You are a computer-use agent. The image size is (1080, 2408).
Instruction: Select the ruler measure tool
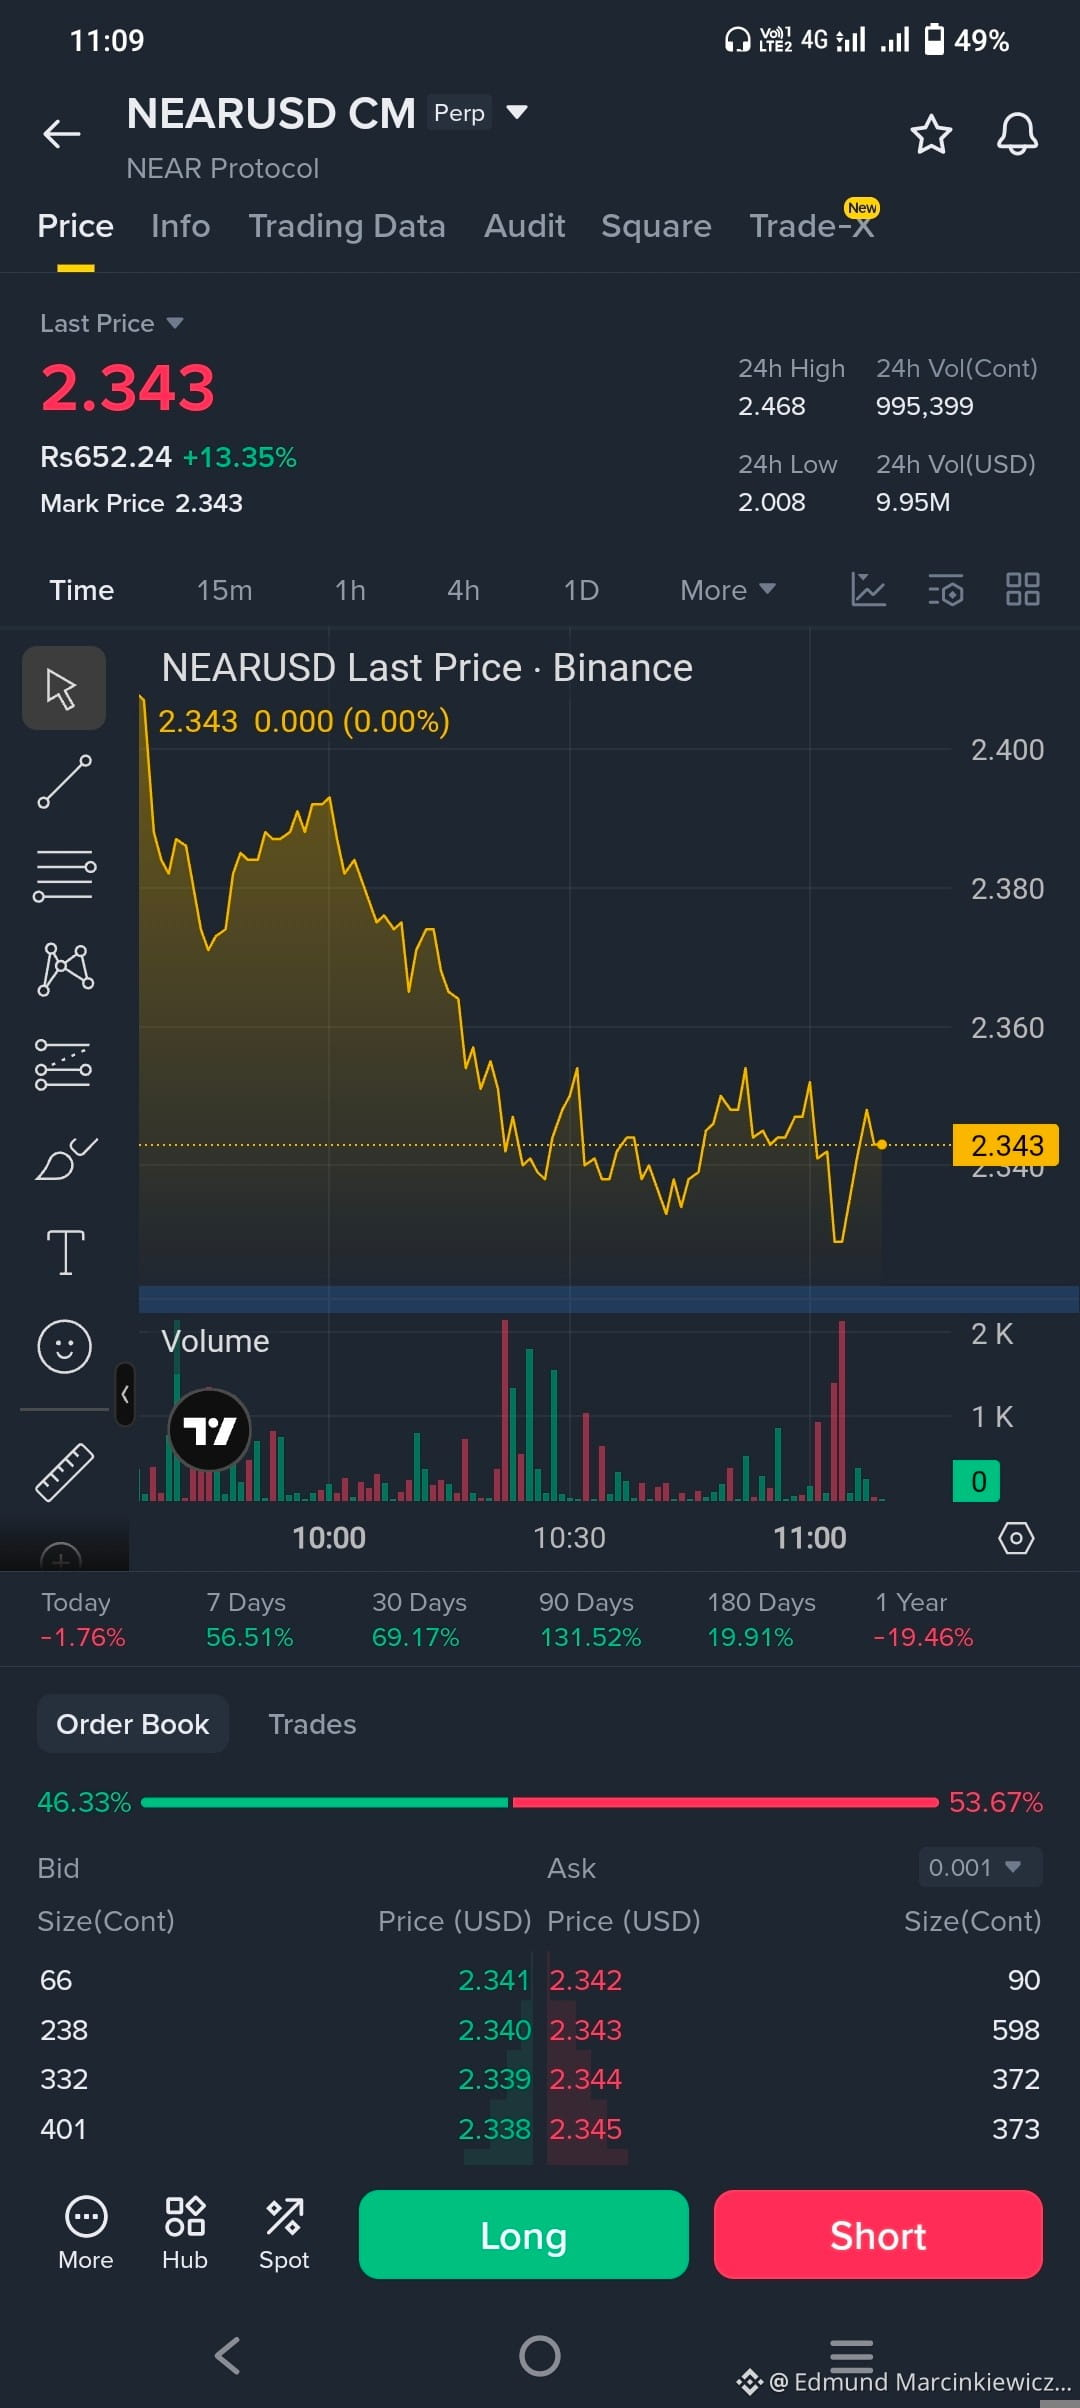click(64, 1472)
